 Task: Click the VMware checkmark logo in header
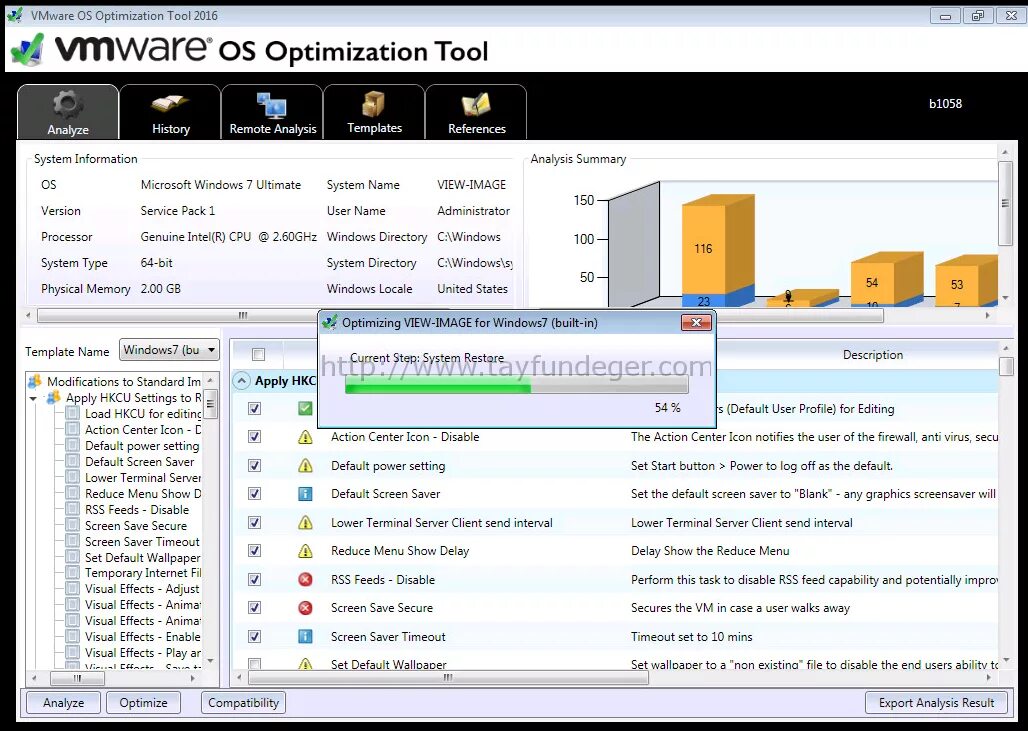pos(28,50)
